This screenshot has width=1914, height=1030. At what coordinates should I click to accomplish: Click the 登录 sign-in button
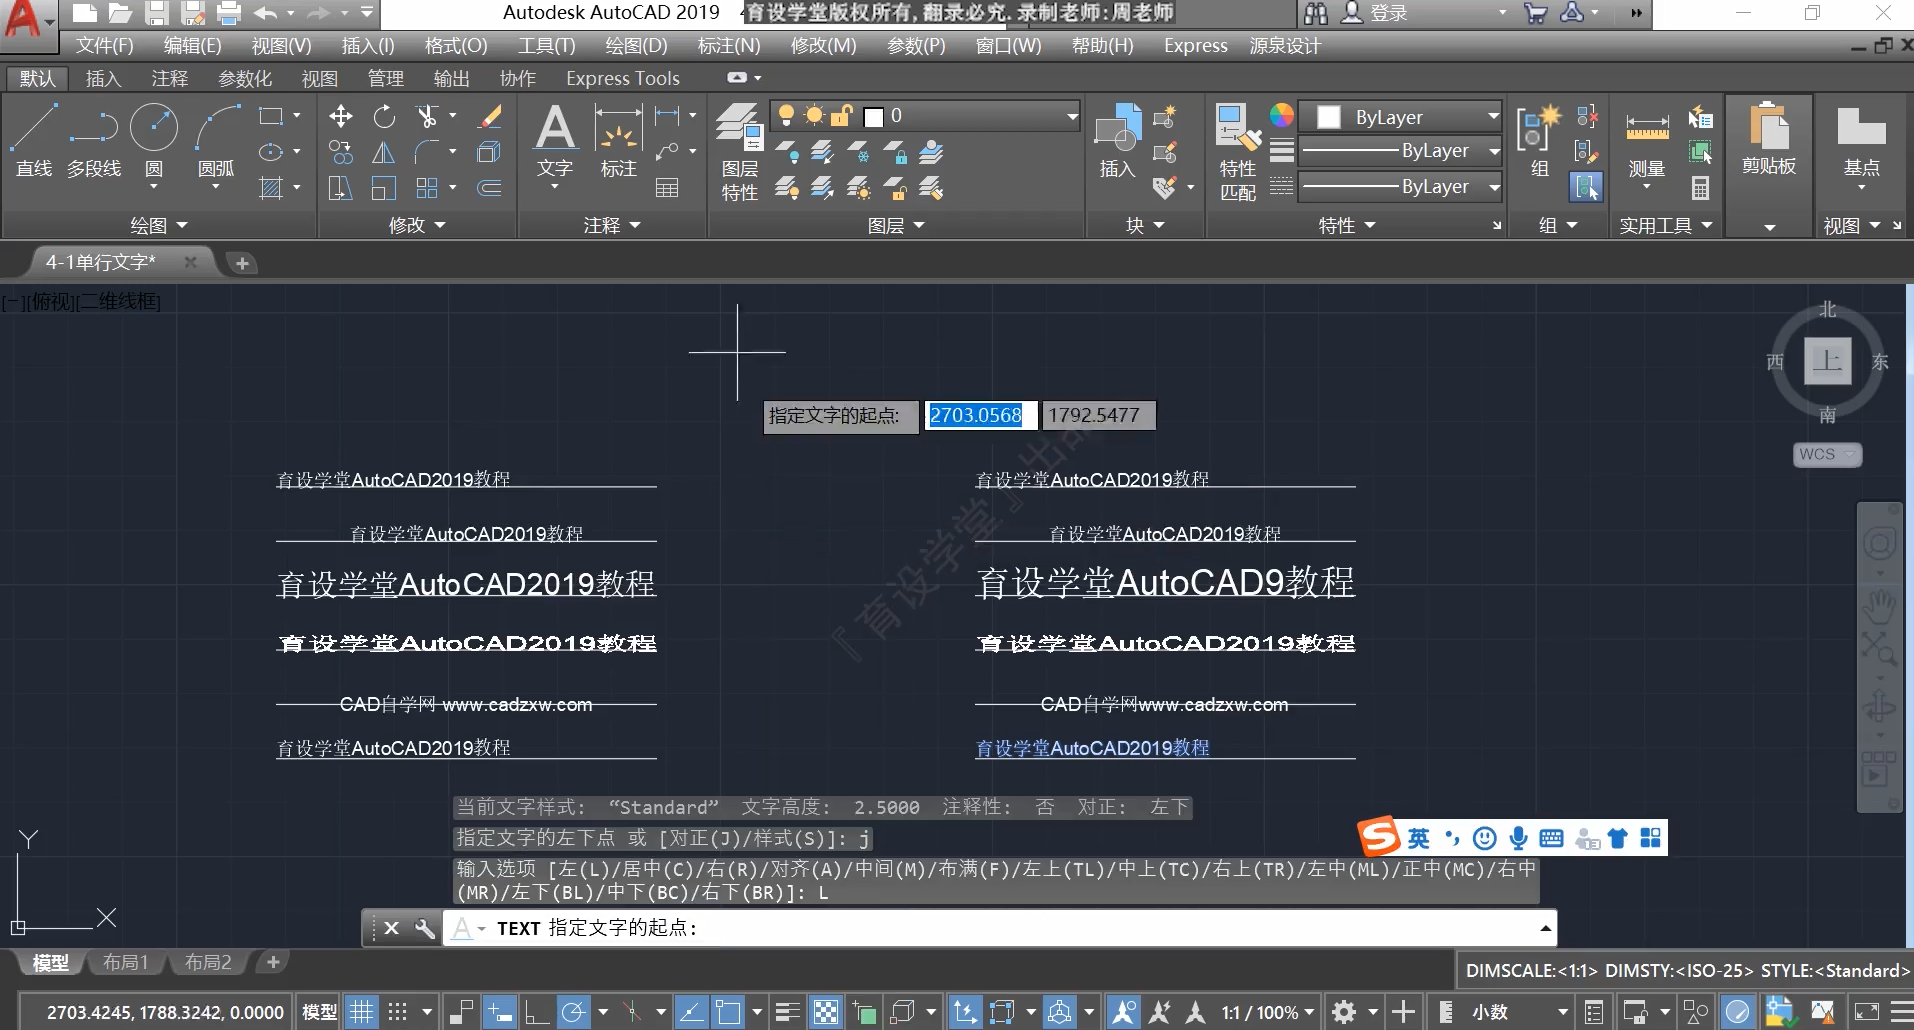click(x=1388, y=13)
